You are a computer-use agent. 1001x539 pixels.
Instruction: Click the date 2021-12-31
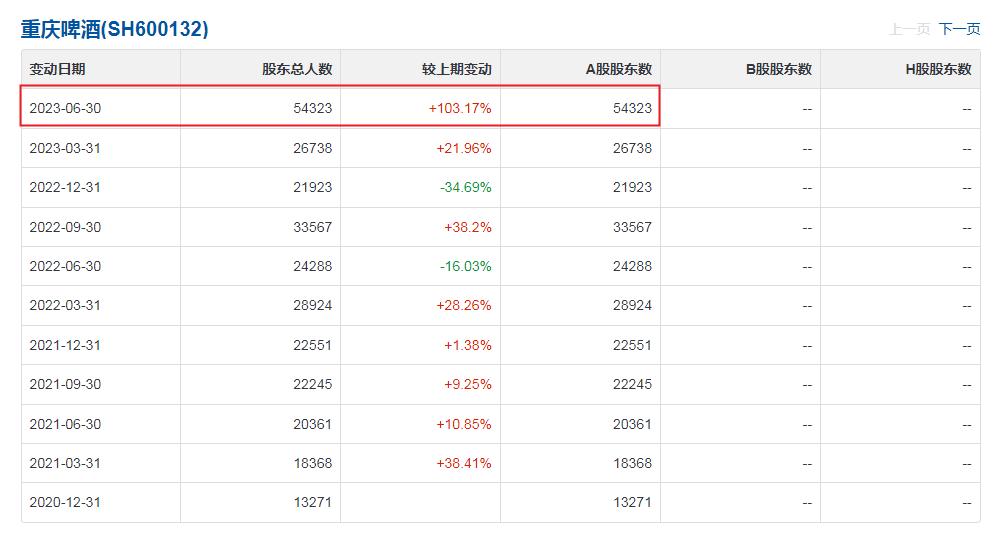tap(65, 345)
